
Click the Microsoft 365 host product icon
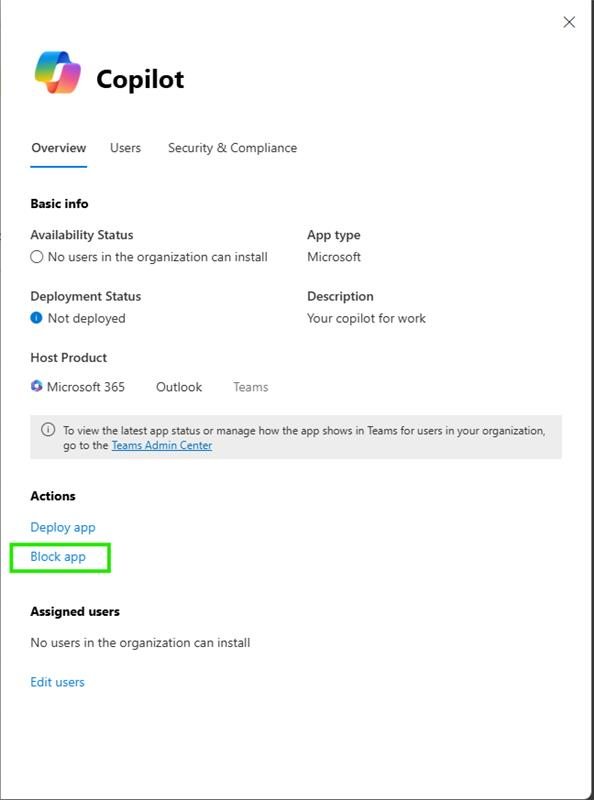click(x=36, y=386)
